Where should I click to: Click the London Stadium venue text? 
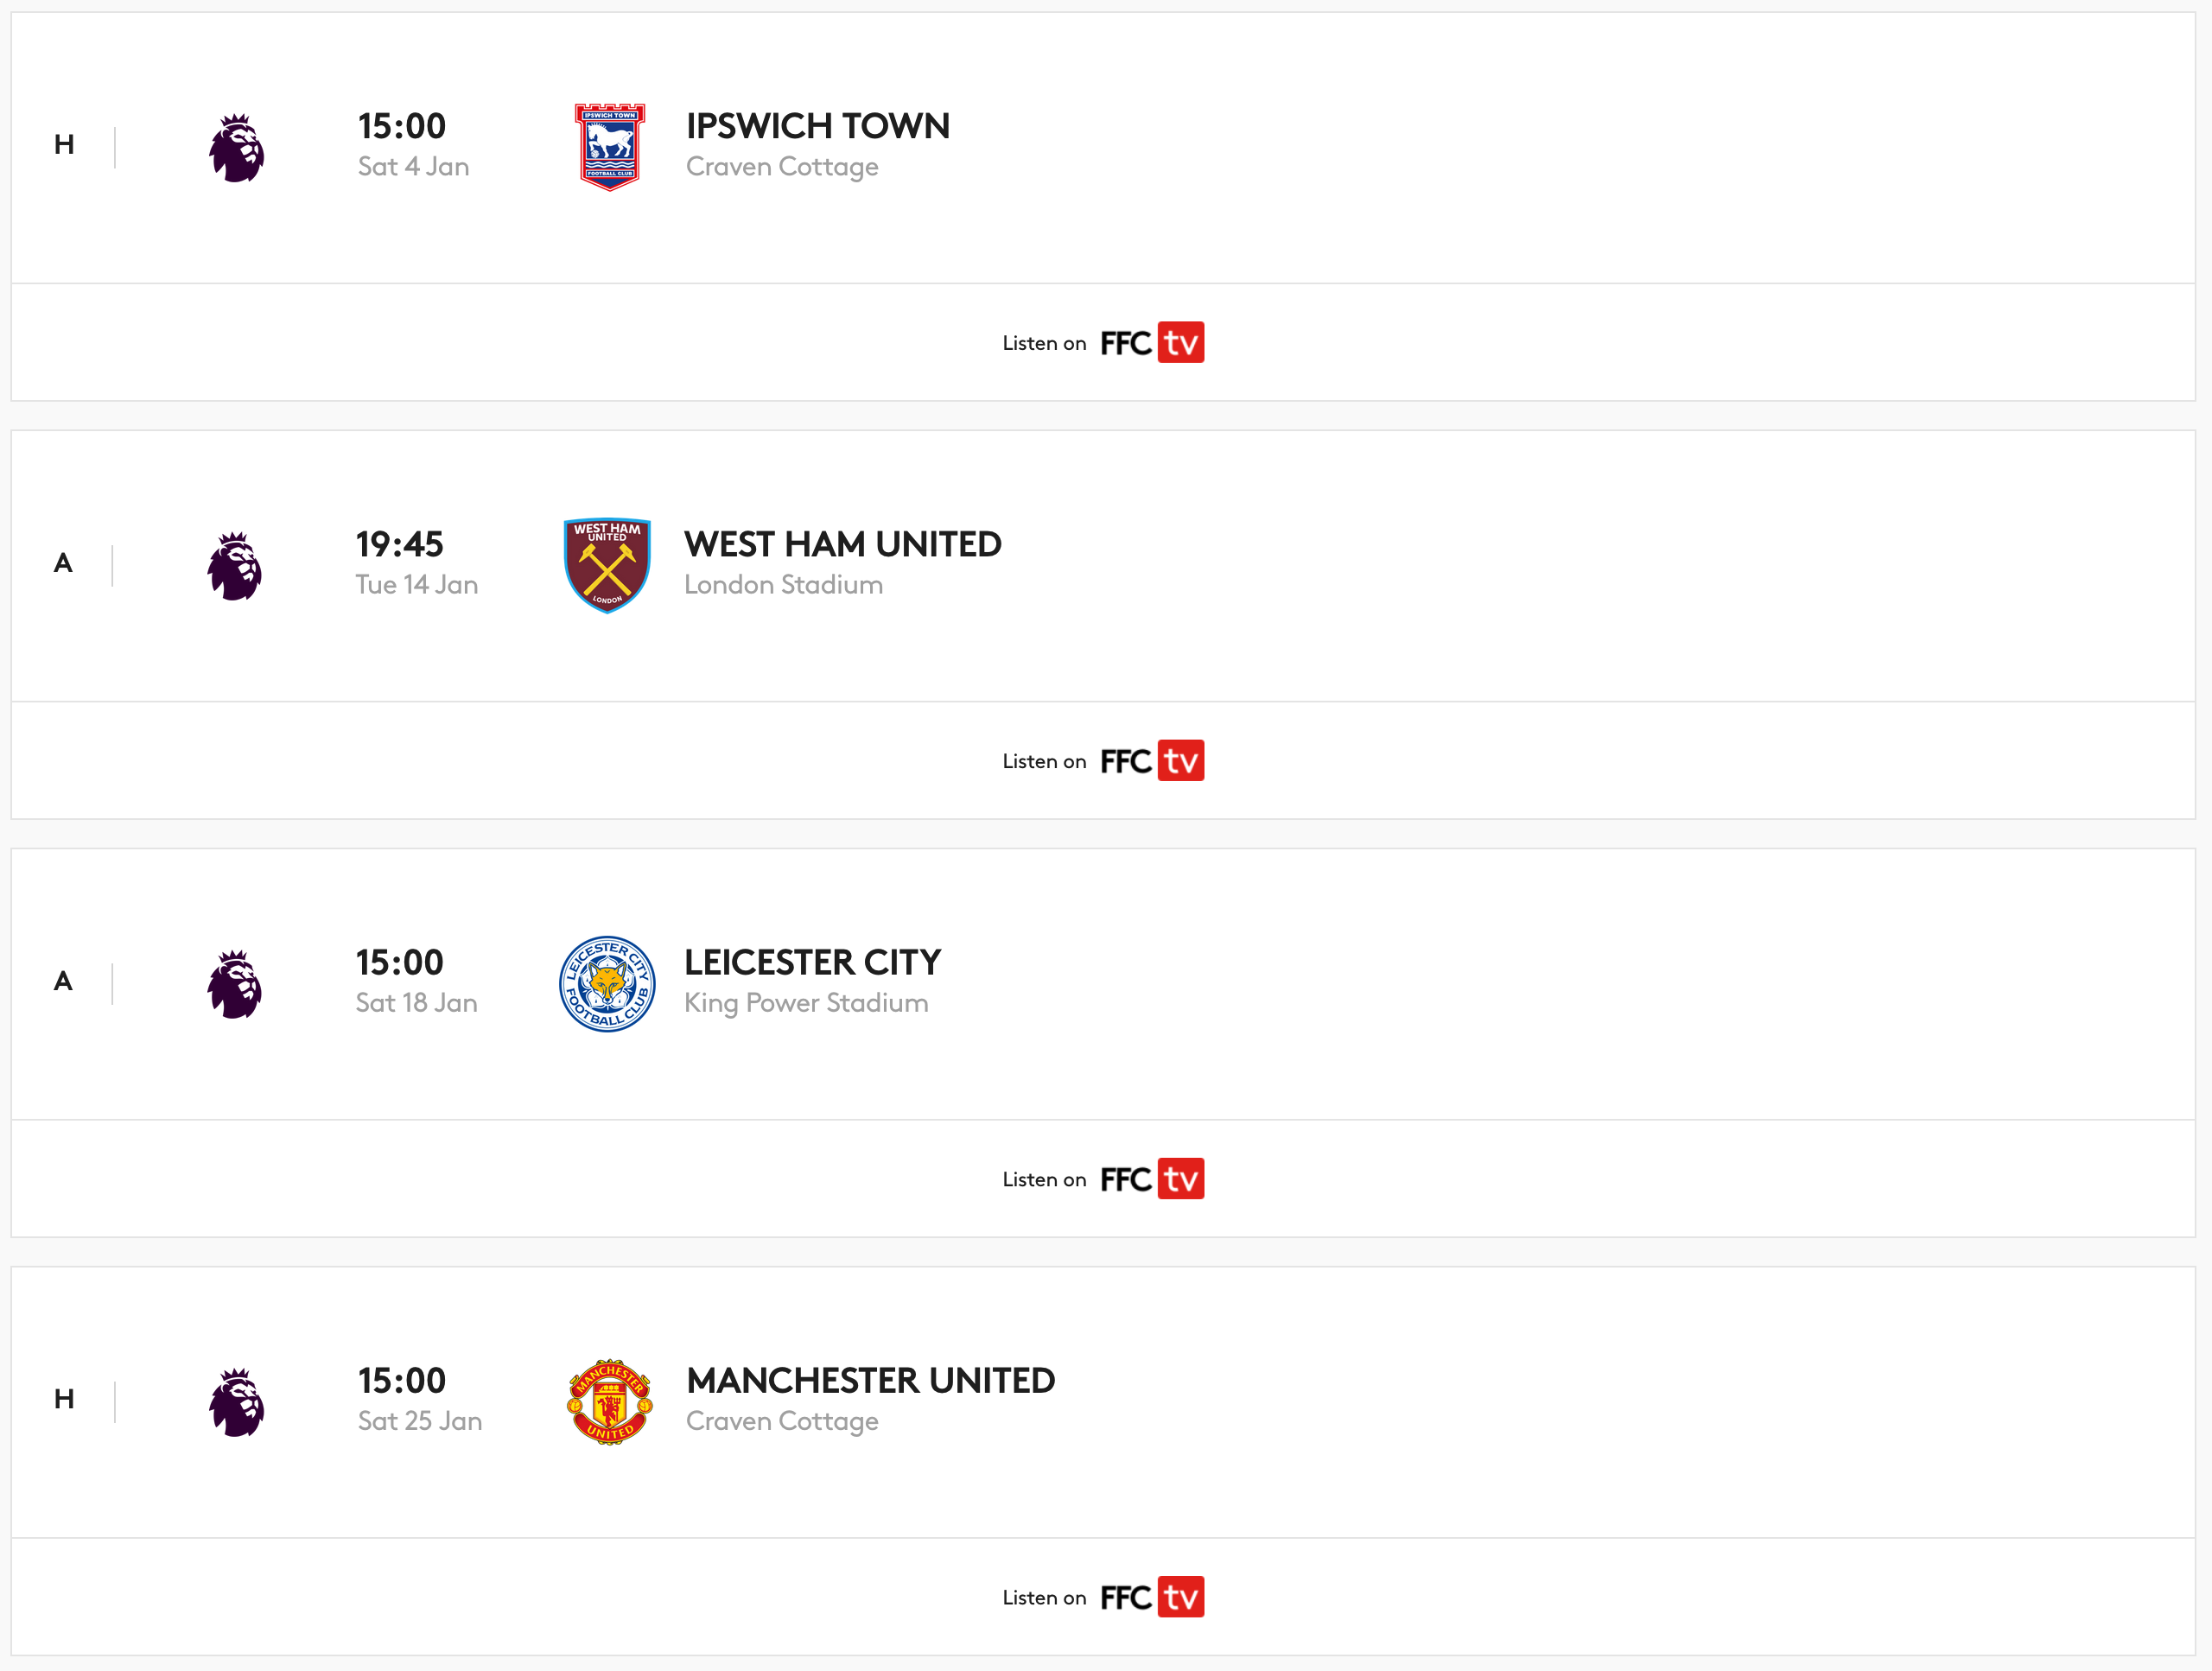pos(784,585)
